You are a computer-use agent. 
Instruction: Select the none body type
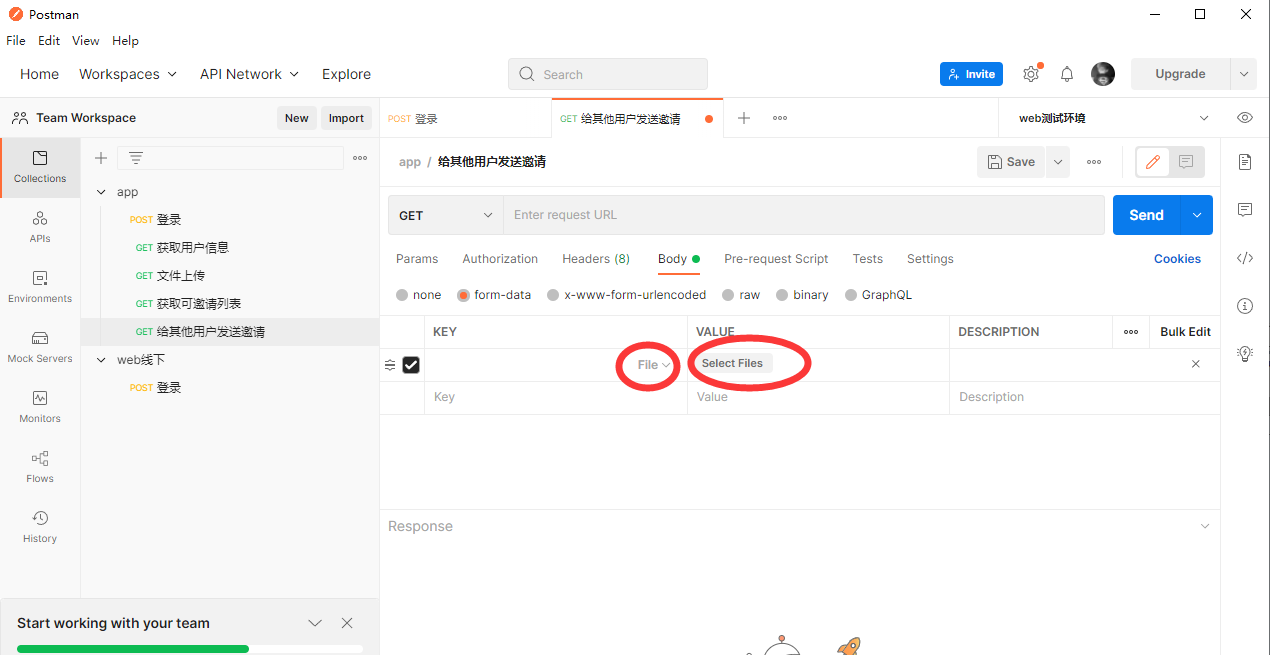tap(418, 295)
